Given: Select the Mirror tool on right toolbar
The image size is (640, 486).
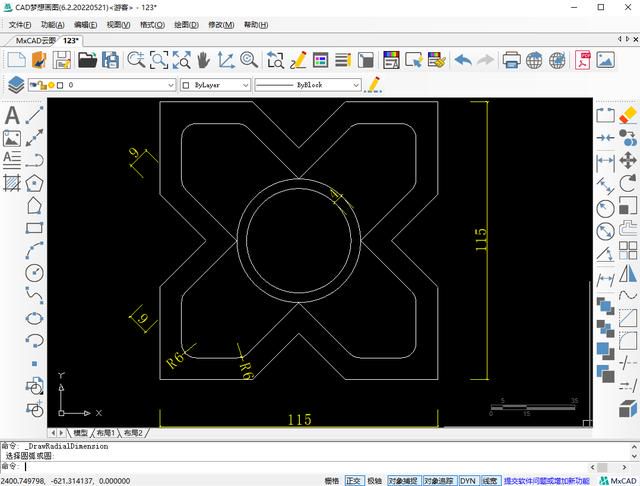Looking at the screenshot, I should 628,273.
